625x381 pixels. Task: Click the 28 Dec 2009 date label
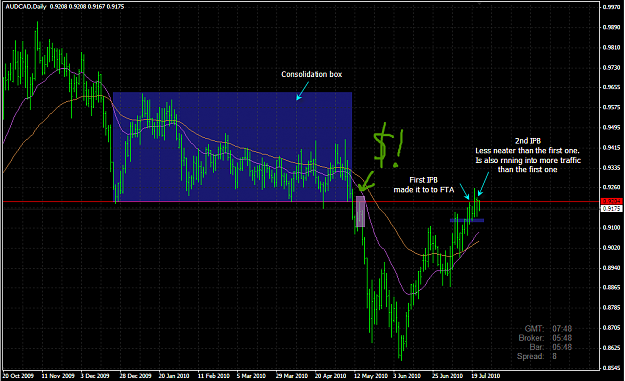(x=136, y=375)
